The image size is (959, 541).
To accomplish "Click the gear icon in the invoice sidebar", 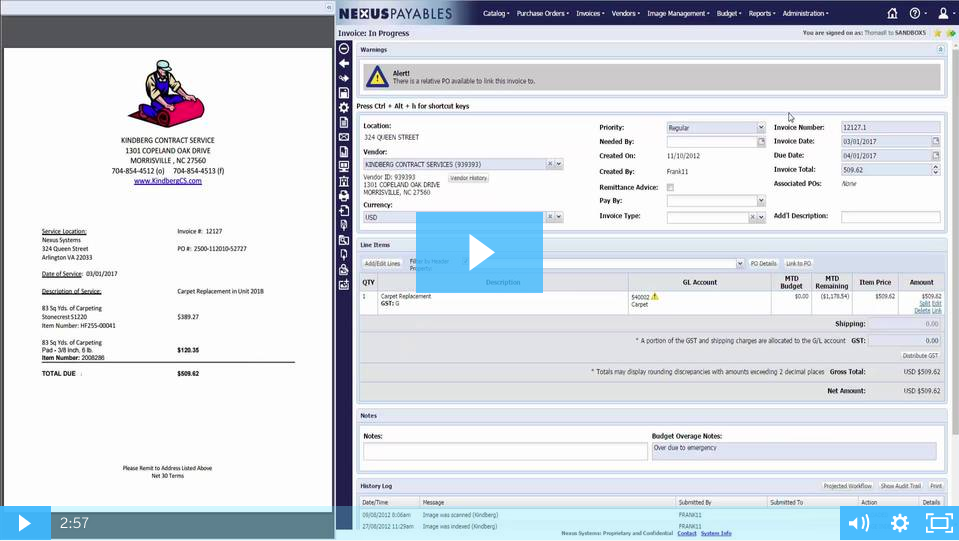I will tap(344, 108).
